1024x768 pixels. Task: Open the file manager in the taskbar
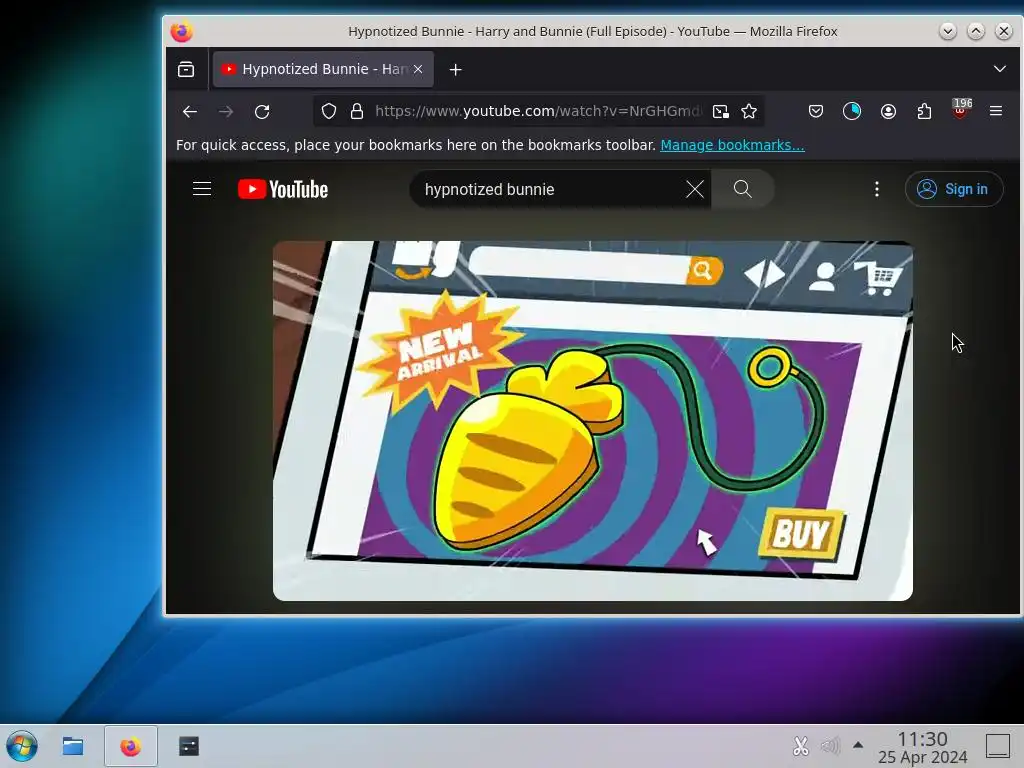[72, 746]
